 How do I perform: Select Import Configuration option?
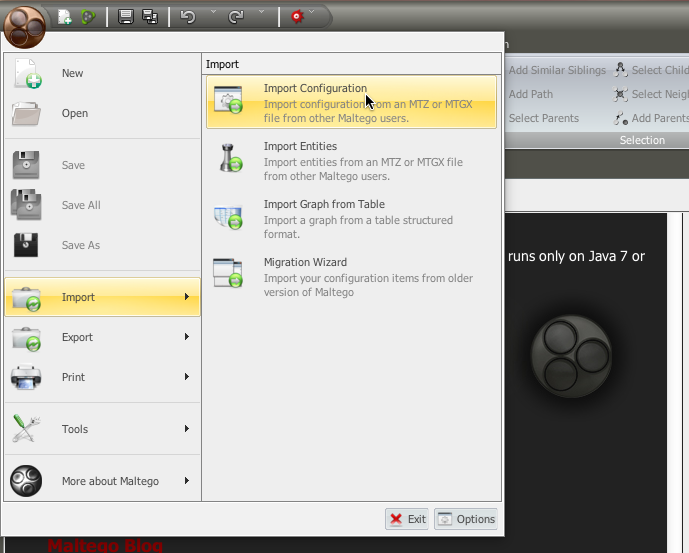351,102
